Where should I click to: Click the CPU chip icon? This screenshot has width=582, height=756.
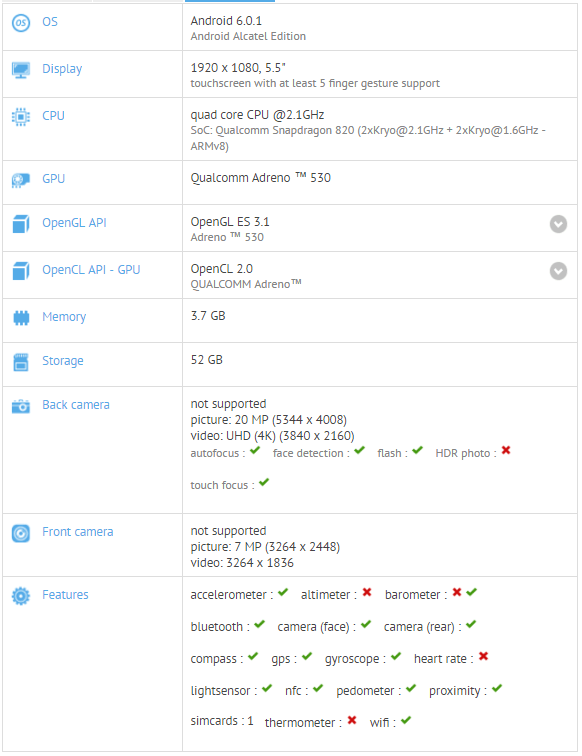pos(21,117)
